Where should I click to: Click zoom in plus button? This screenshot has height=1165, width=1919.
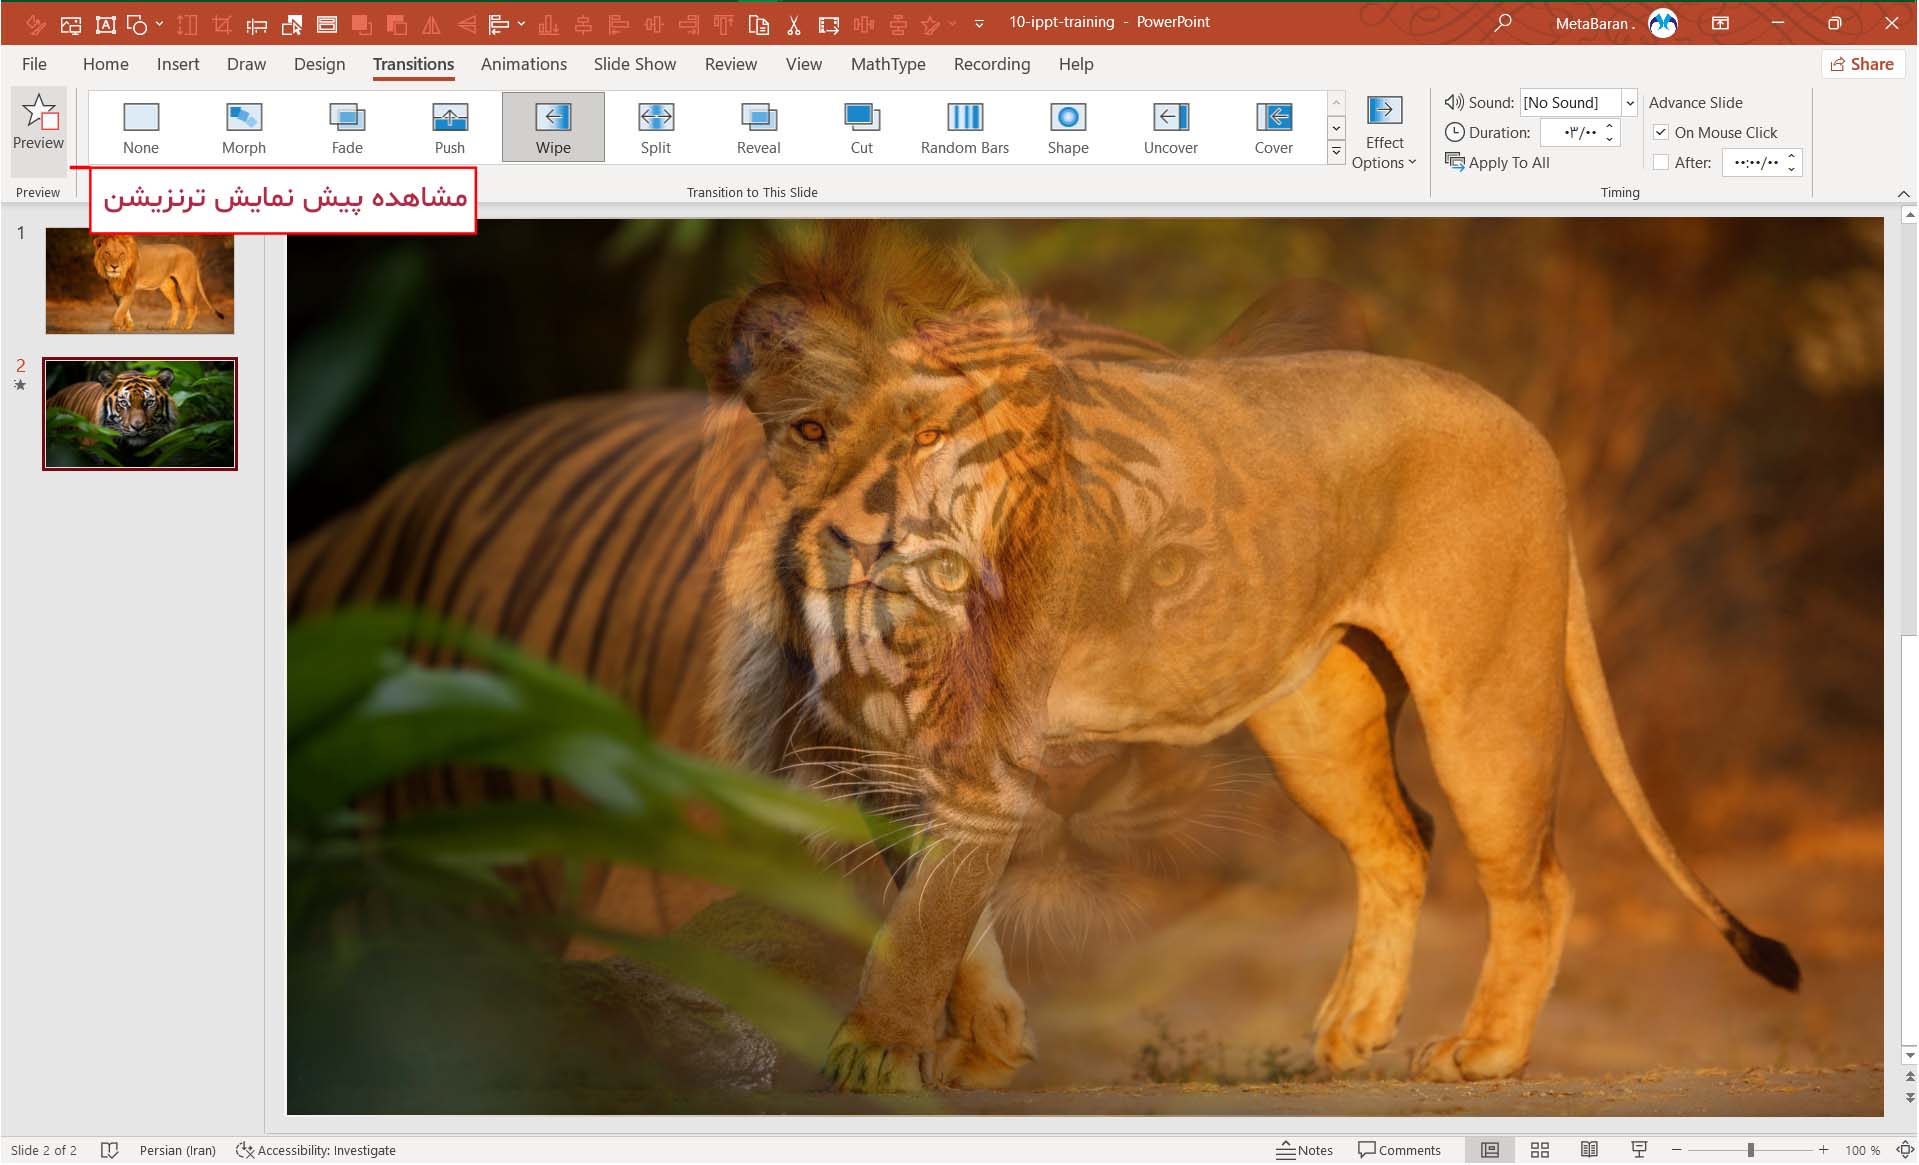click(1823, 1150)
